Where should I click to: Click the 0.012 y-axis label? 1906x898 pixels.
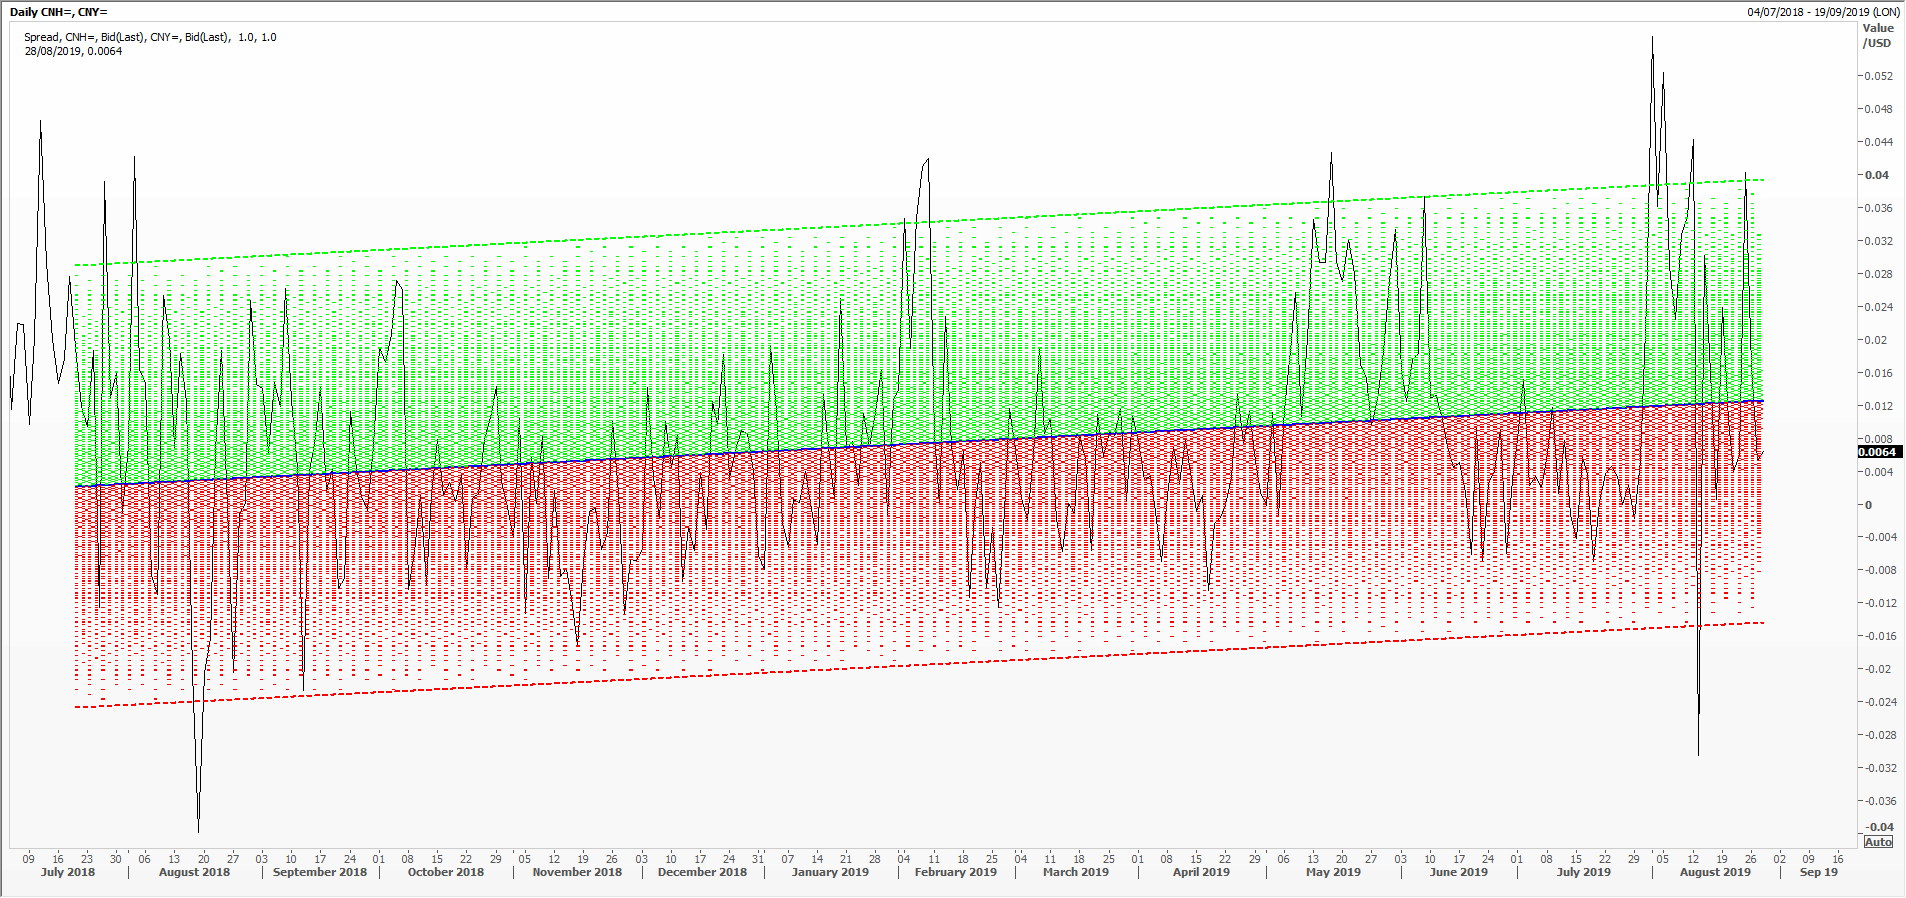(x=1877, y=406)
